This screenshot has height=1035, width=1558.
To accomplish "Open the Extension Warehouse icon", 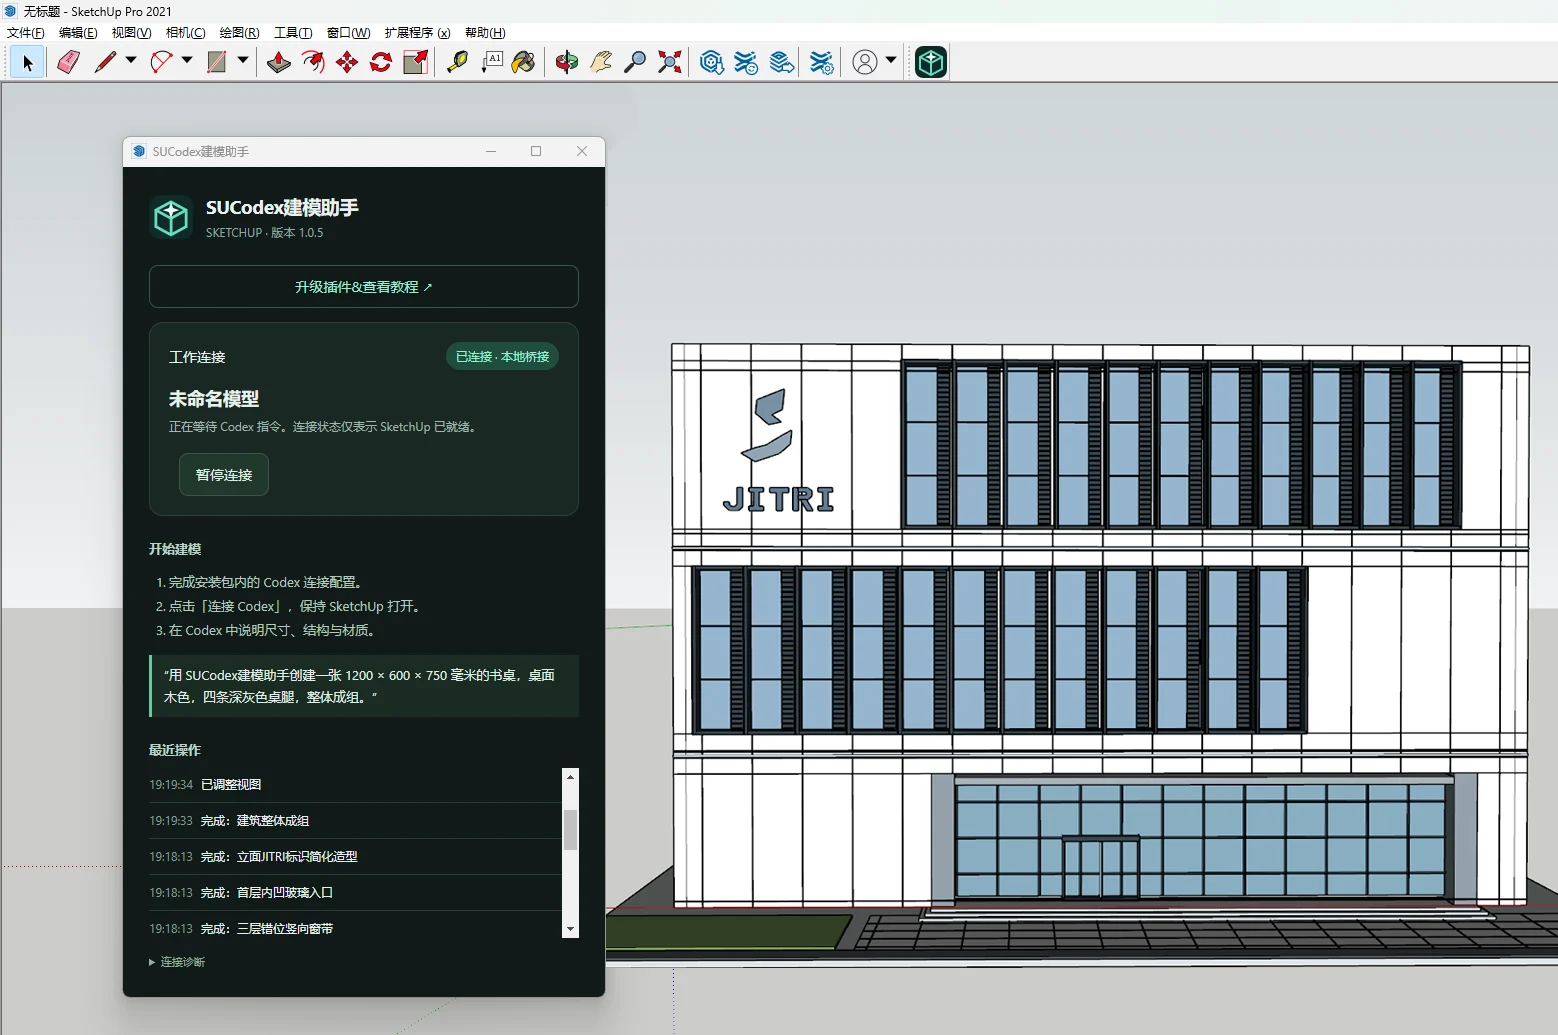I will pos(746,62).
